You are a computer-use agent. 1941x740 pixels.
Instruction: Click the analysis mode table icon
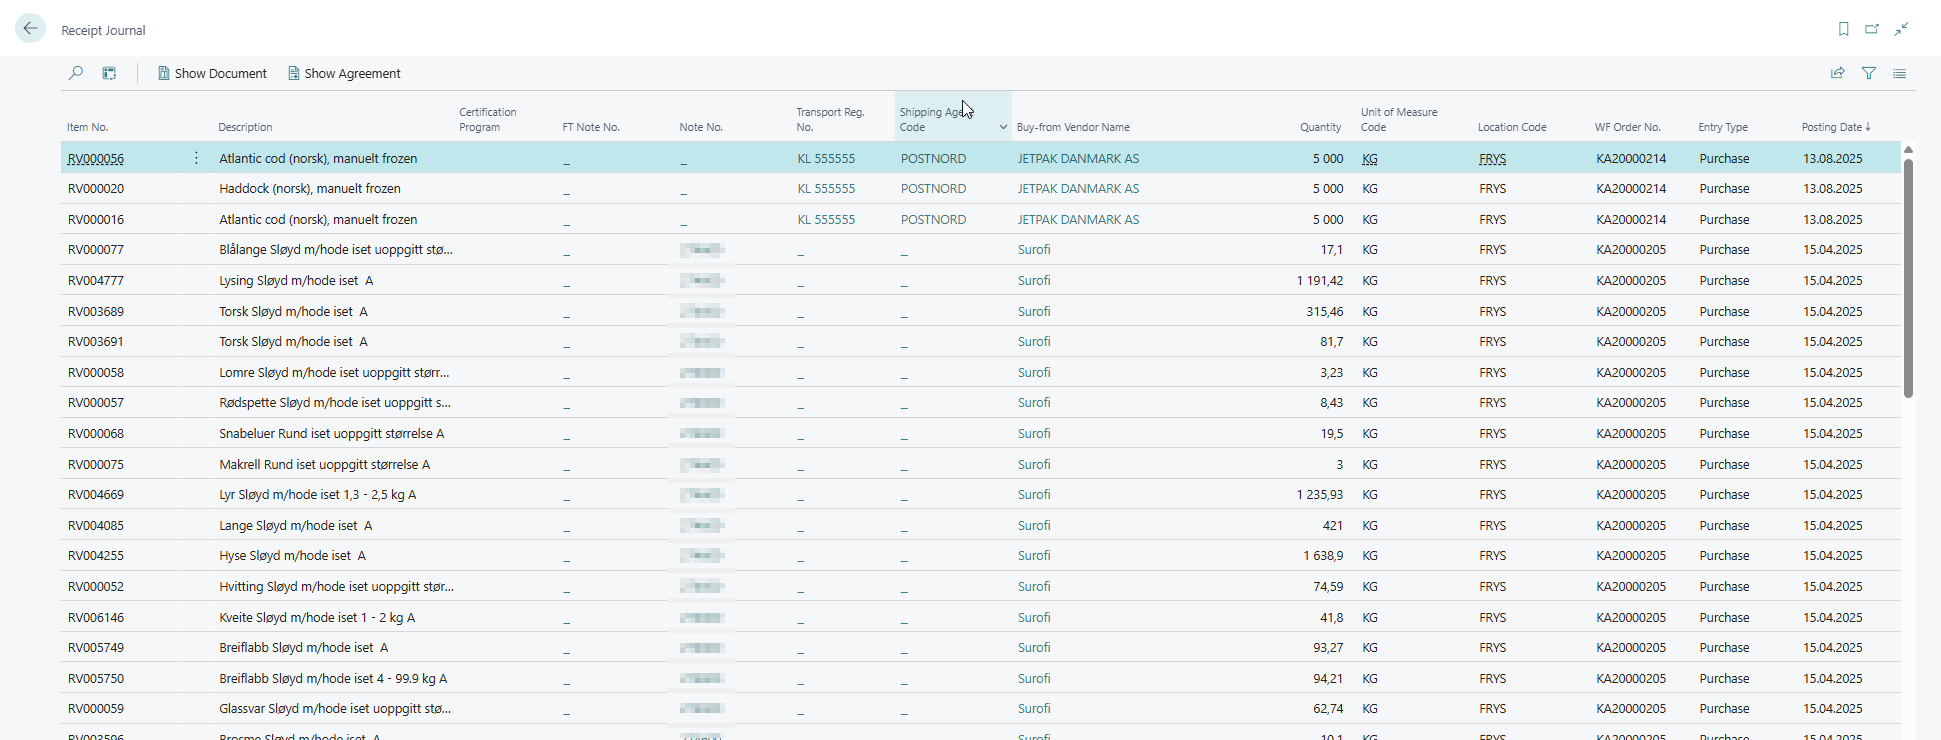point(109,73)
